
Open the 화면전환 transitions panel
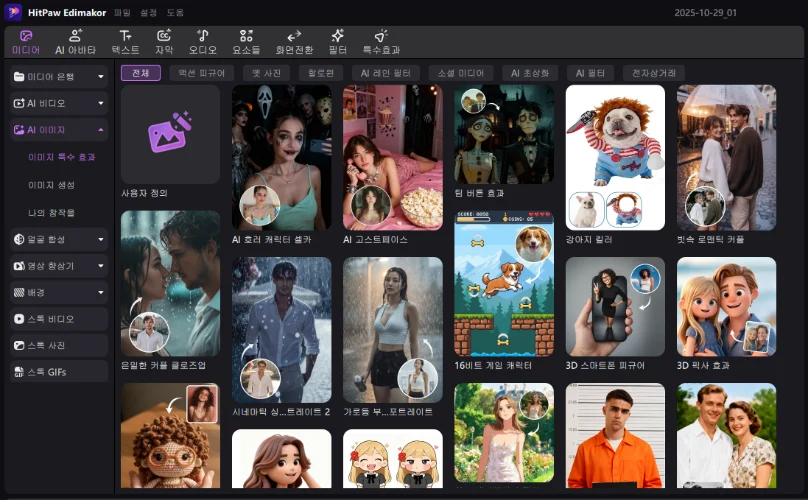tap(294, 41)
